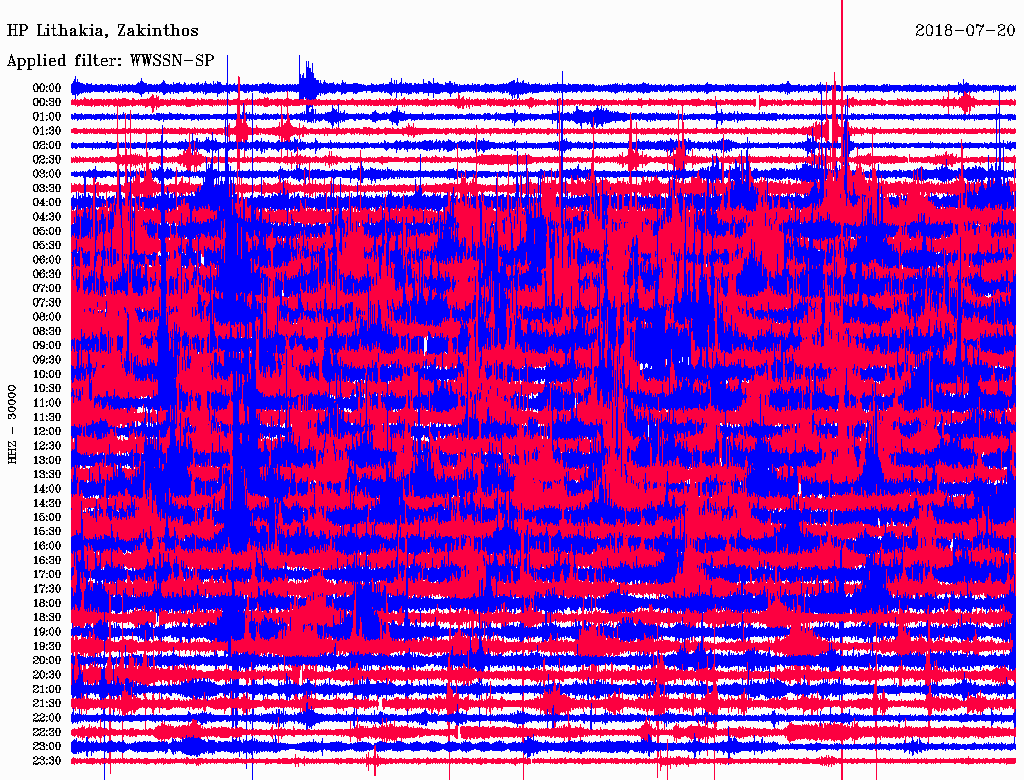Click the 21:30 time label

pos(47,704)
